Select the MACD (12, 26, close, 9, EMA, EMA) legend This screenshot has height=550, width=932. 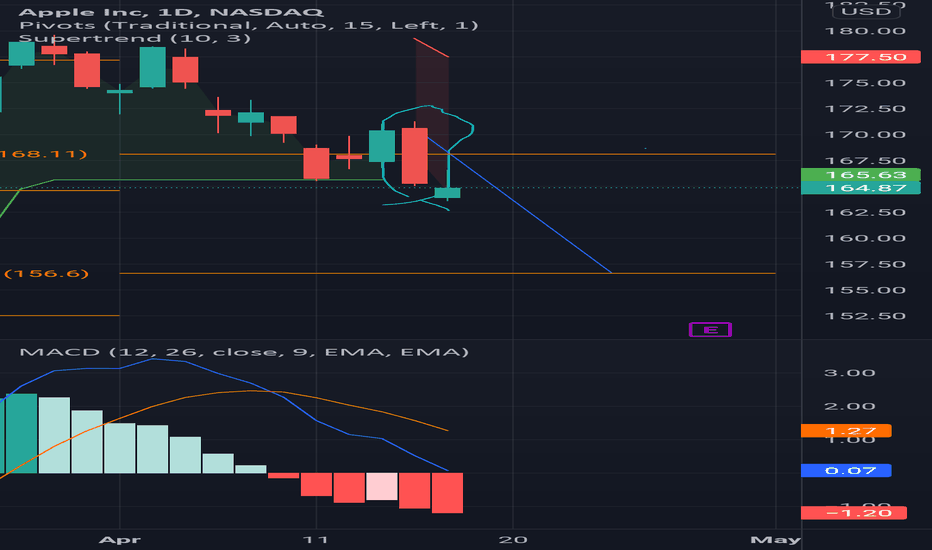(244, 352)
